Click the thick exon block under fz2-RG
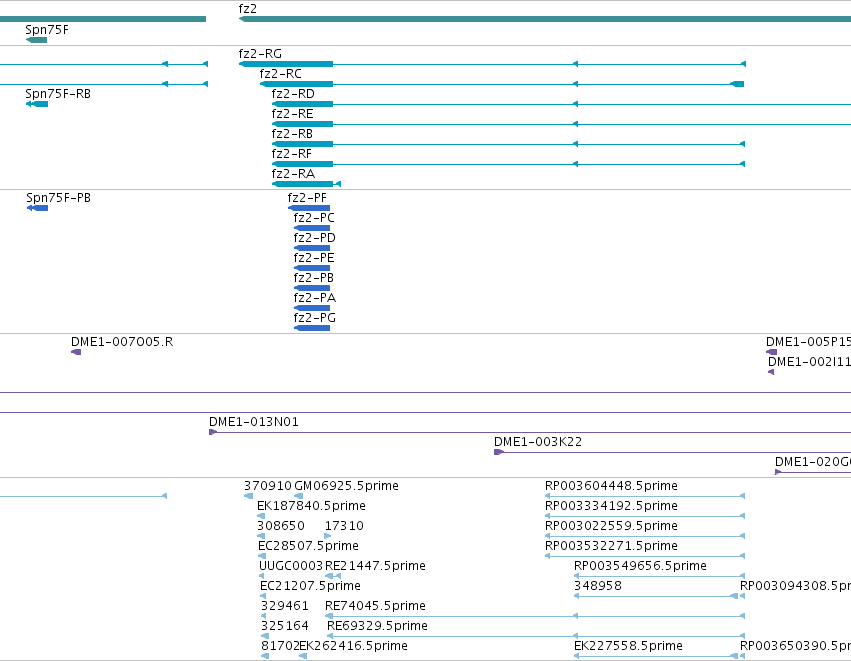Image resolution: width=851 pixels, height=661 pixels. coord(285,64)
